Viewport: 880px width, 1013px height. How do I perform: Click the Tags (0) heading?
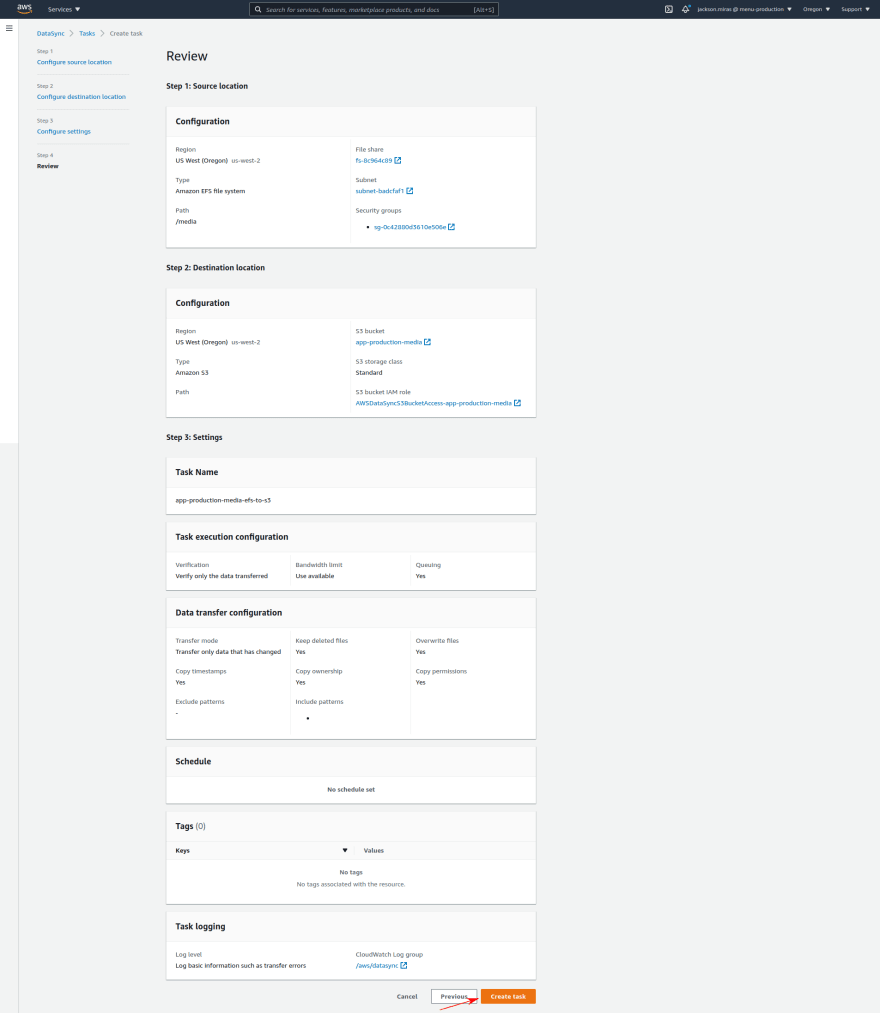[x=191, y=826]
